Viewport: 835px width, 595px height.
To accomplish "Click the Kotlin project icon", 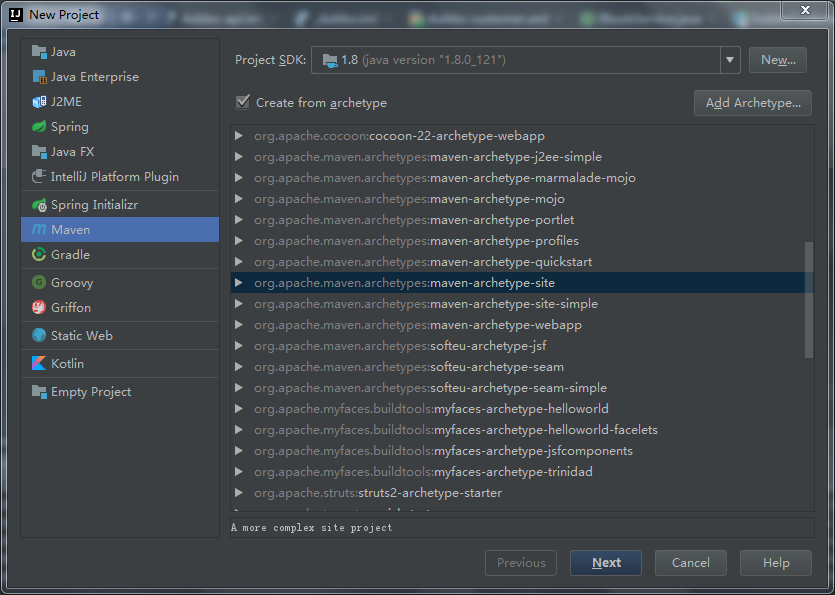I will click(39, 364).
